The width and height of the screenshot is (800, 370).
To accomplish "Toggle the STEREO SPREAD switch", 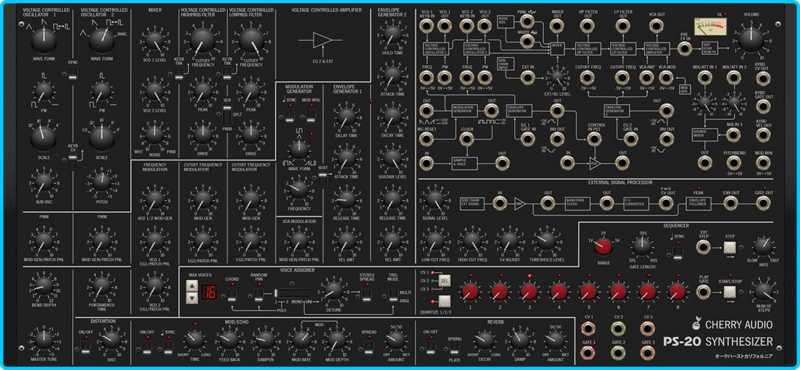I will pyautogui.click(x=366, y=294).
